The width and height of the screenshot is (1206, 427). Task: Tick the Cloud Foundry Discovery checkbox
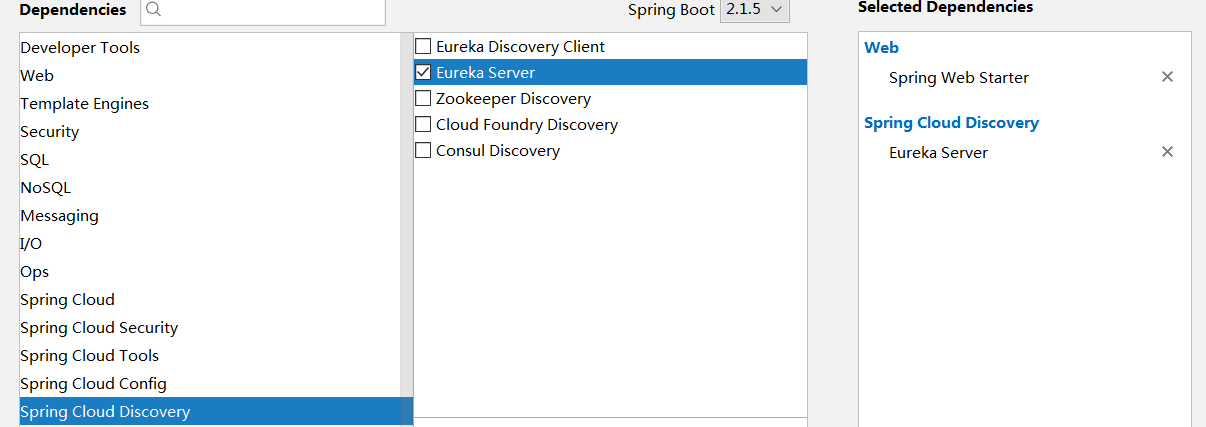(x=423, y=124)
